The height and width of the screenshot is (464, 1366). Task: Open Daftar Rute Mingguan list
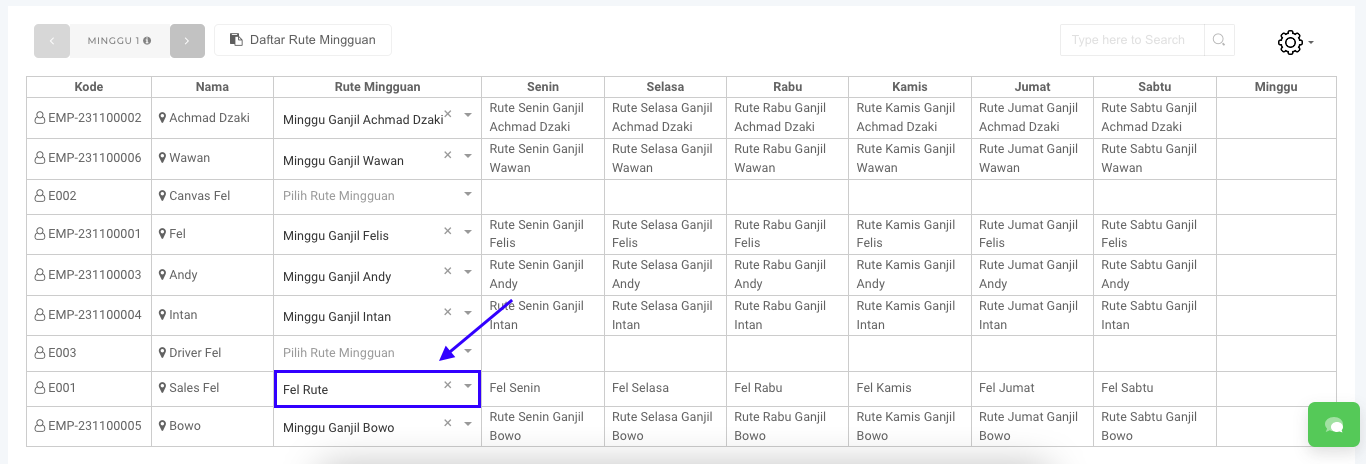click(302, 40)
